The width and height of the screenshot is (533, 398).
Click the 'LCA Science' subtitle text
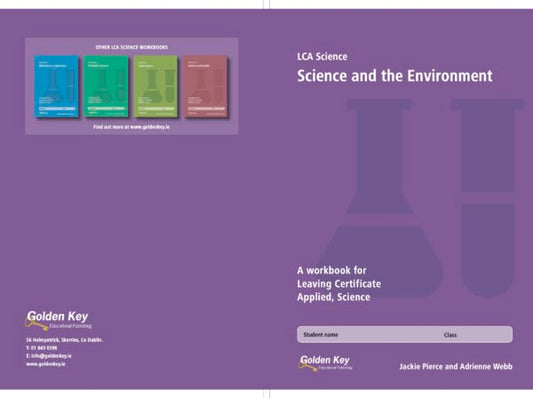pos(322,56)
